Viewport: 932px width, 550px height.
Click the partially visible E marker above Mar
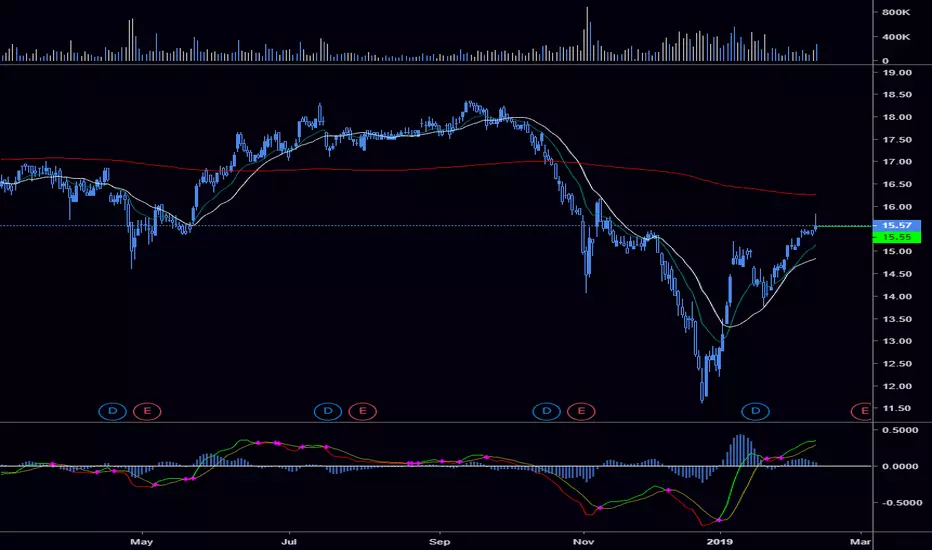(x=862, y=411)
